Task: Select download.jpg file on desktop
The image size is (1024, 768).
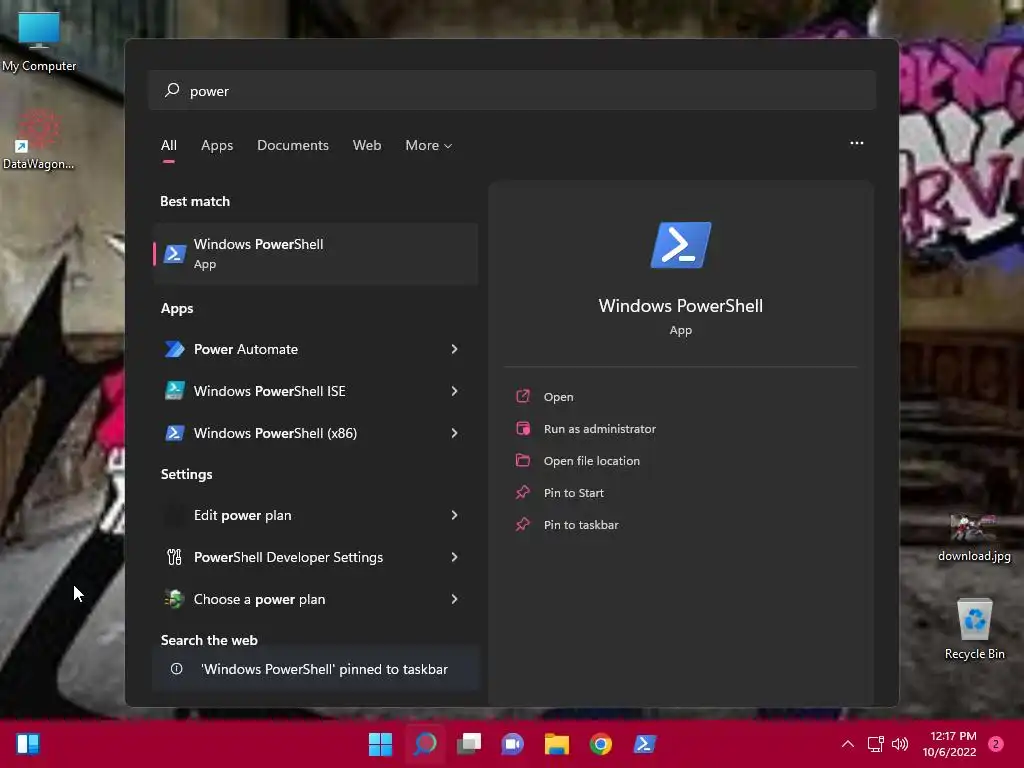Action: [974, 538]
